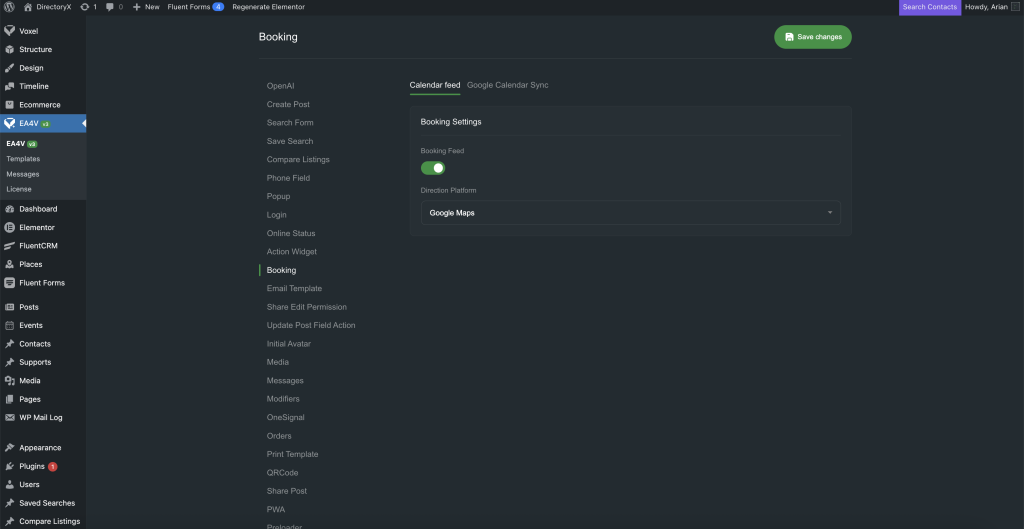The image size is (1024, 529).
Task: Click the Search Contacts button
Action: 929,7
